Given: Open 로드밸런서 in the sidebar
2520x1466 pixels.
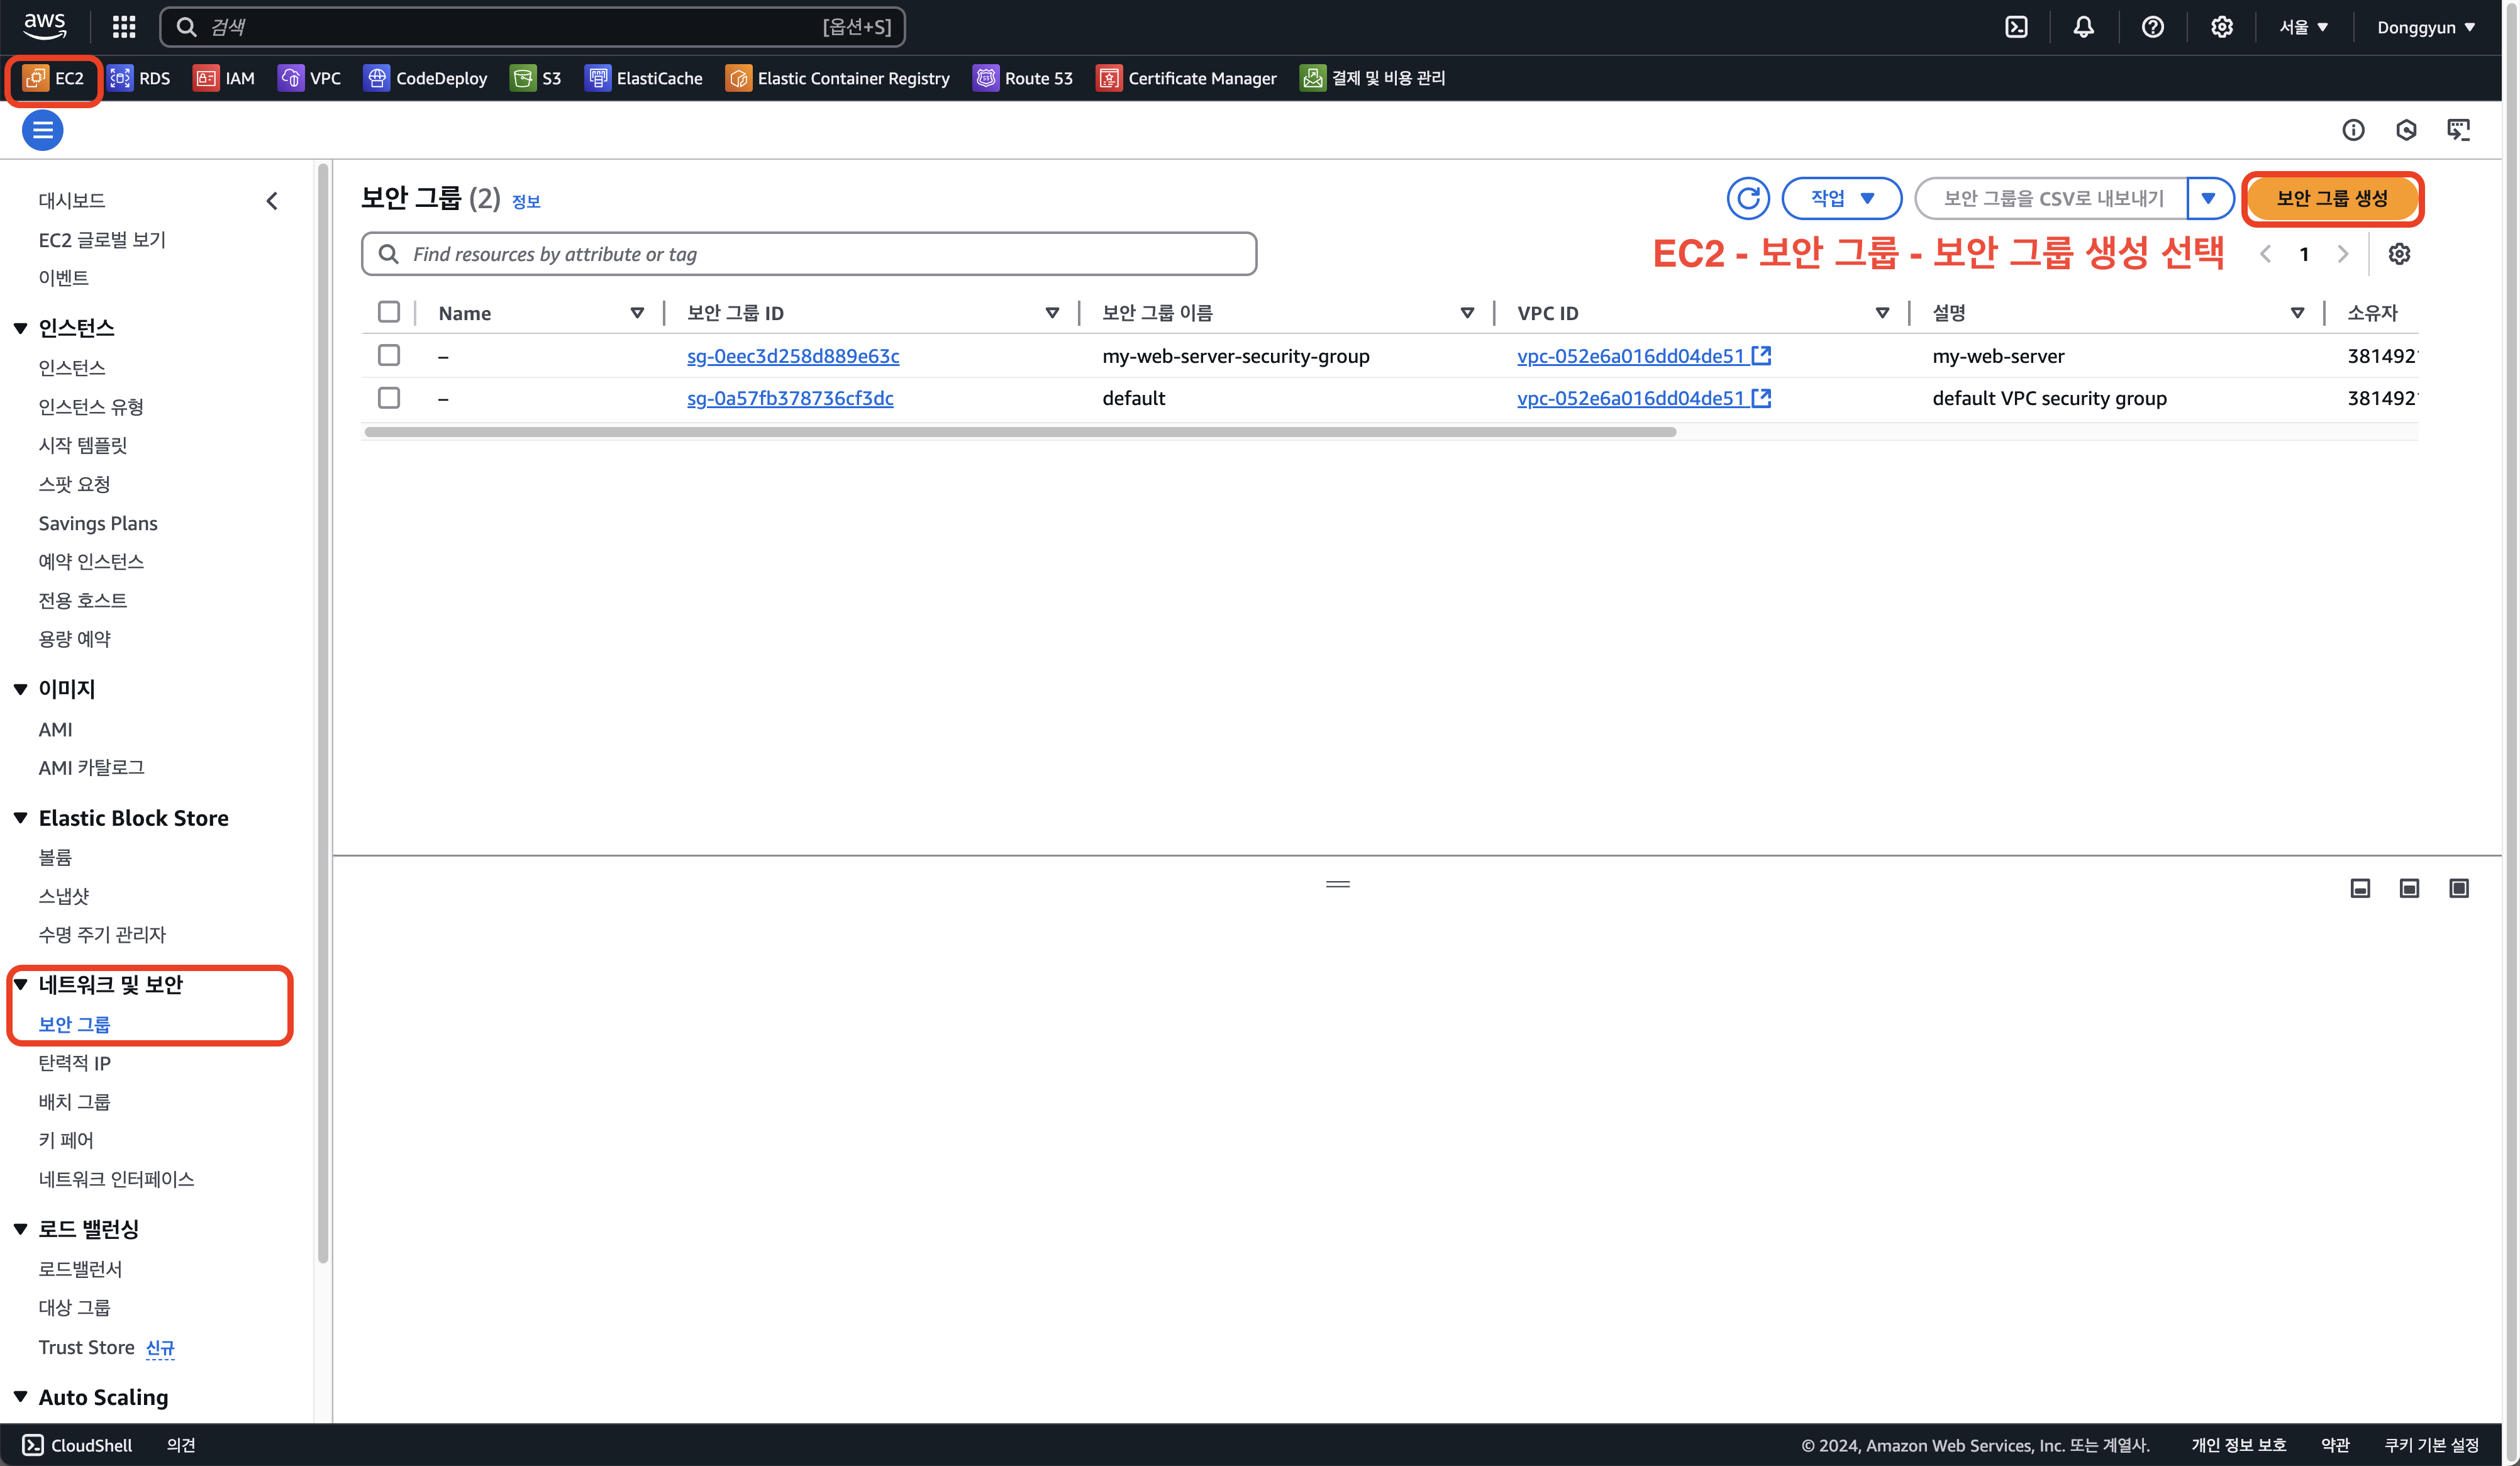Looking at the screenshot, I should 80,1269.
